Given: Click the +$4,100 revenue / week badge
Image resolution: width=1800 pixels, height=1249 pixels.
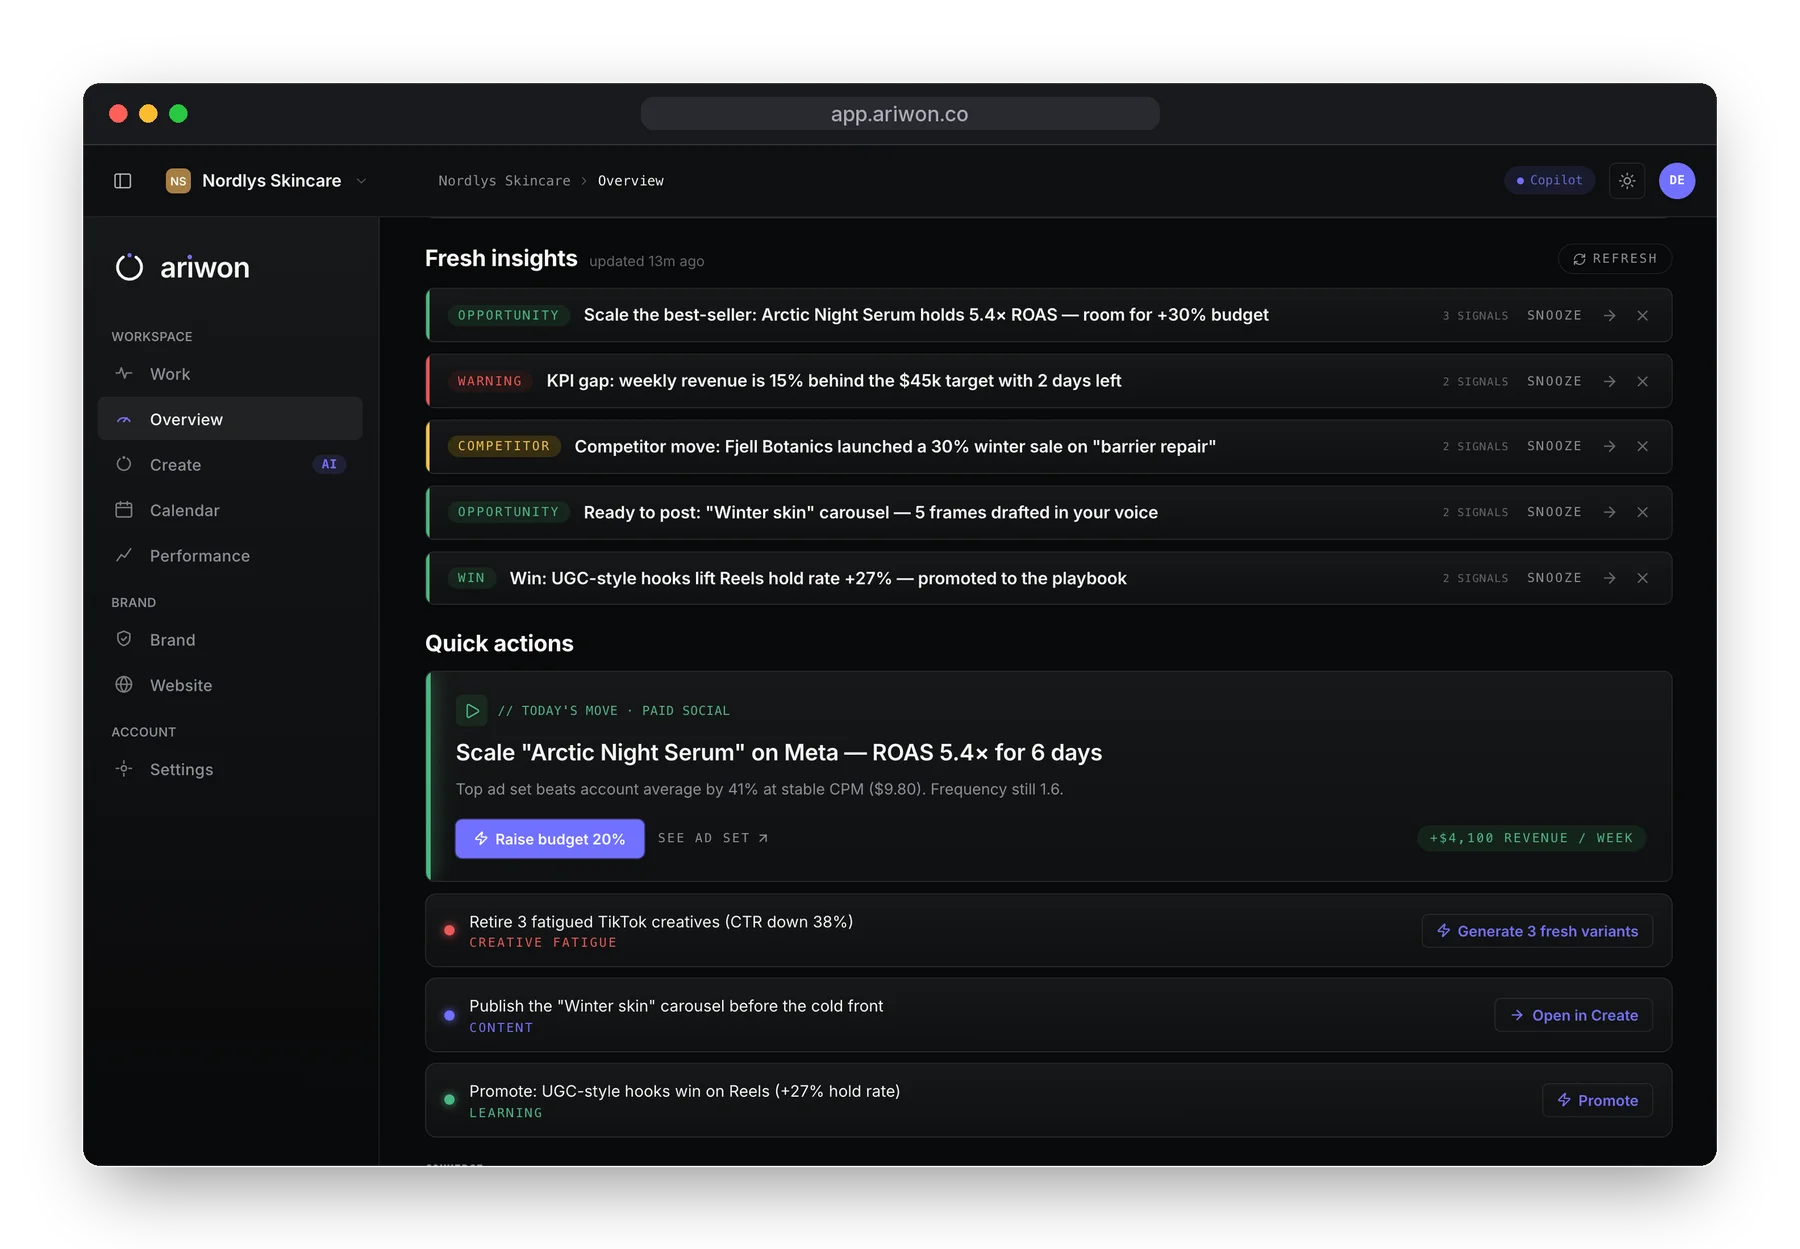Looking at the screenshot, I should 1531,839.
